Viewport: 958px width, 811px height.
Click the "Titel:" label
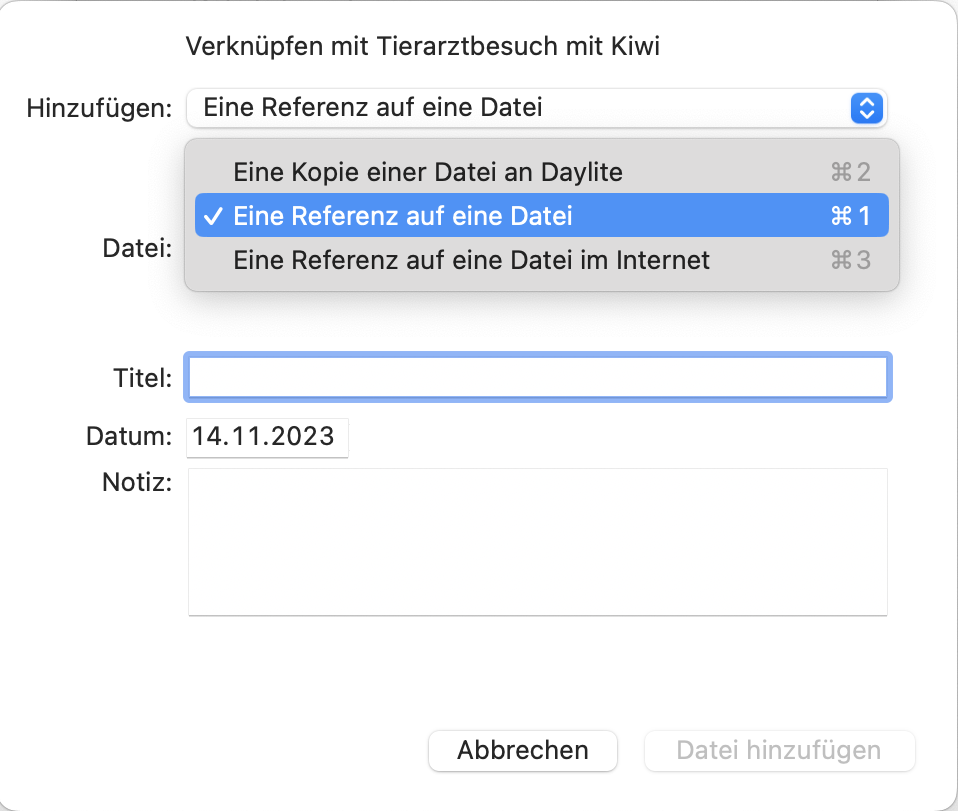[142, 378]
